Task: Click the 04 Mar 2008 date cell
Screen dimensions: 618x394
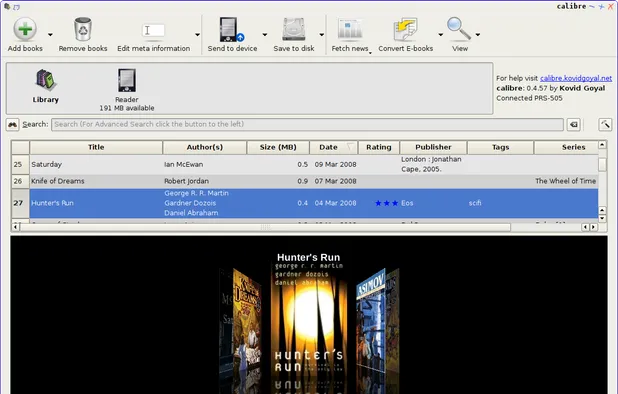Action: [335, 203]
